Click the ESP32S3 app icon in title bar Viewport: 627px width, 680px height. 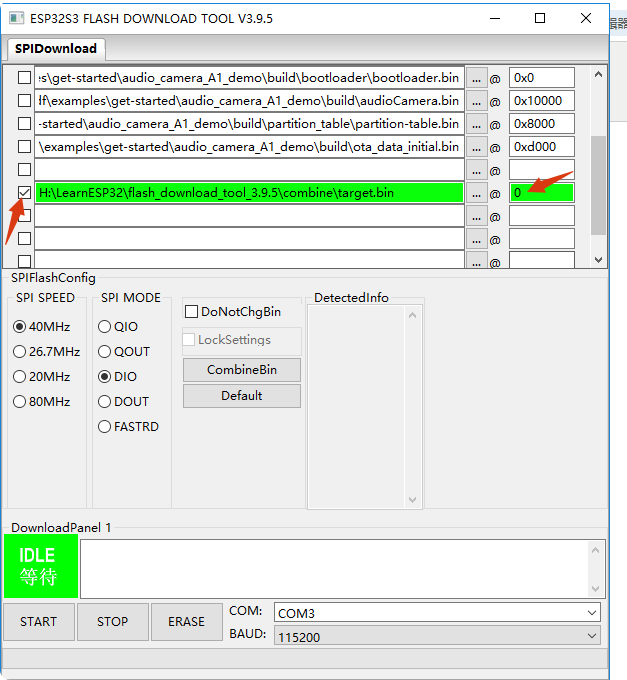17,18
